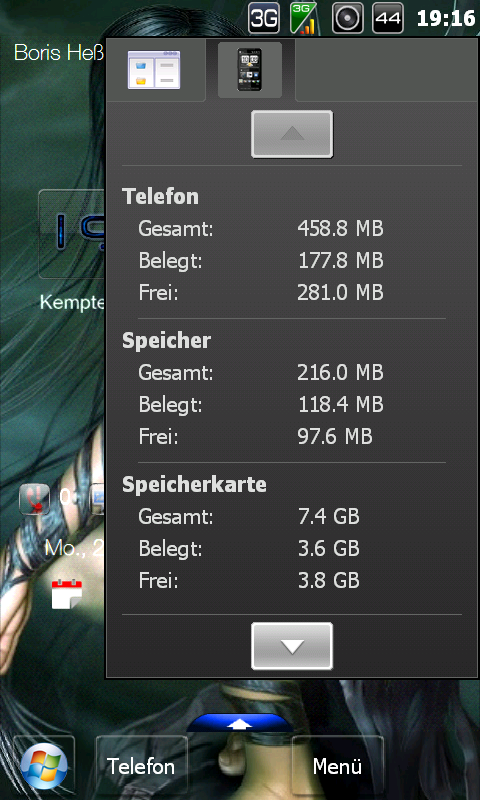480x800 pixels.
Task: Select the phone device info tab
Action: coord(250,70)
